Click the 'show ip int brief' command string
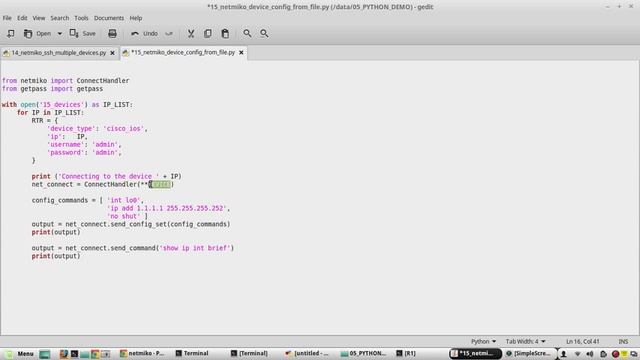 click(196, 248)
